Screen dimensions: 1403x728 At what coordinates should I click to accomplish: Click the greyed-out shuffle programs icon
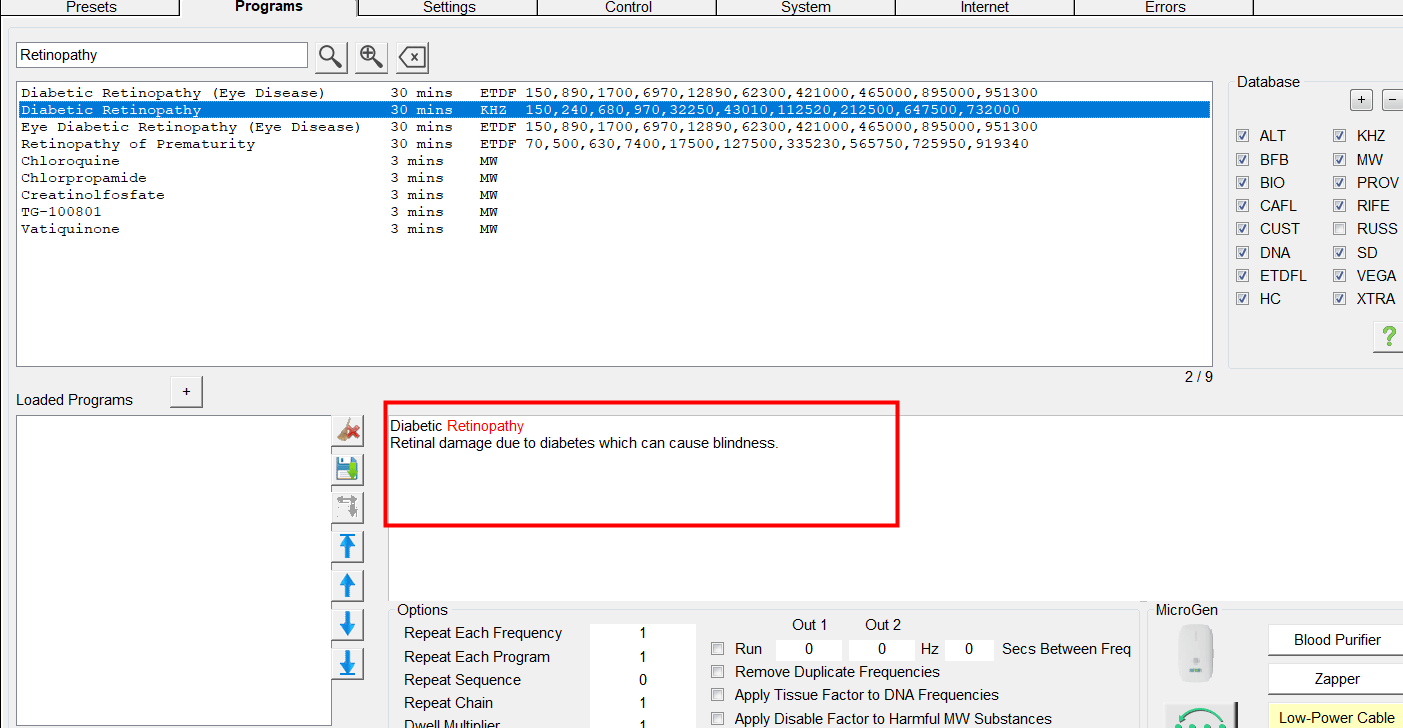pyautogui.click(x=348, y=508)
